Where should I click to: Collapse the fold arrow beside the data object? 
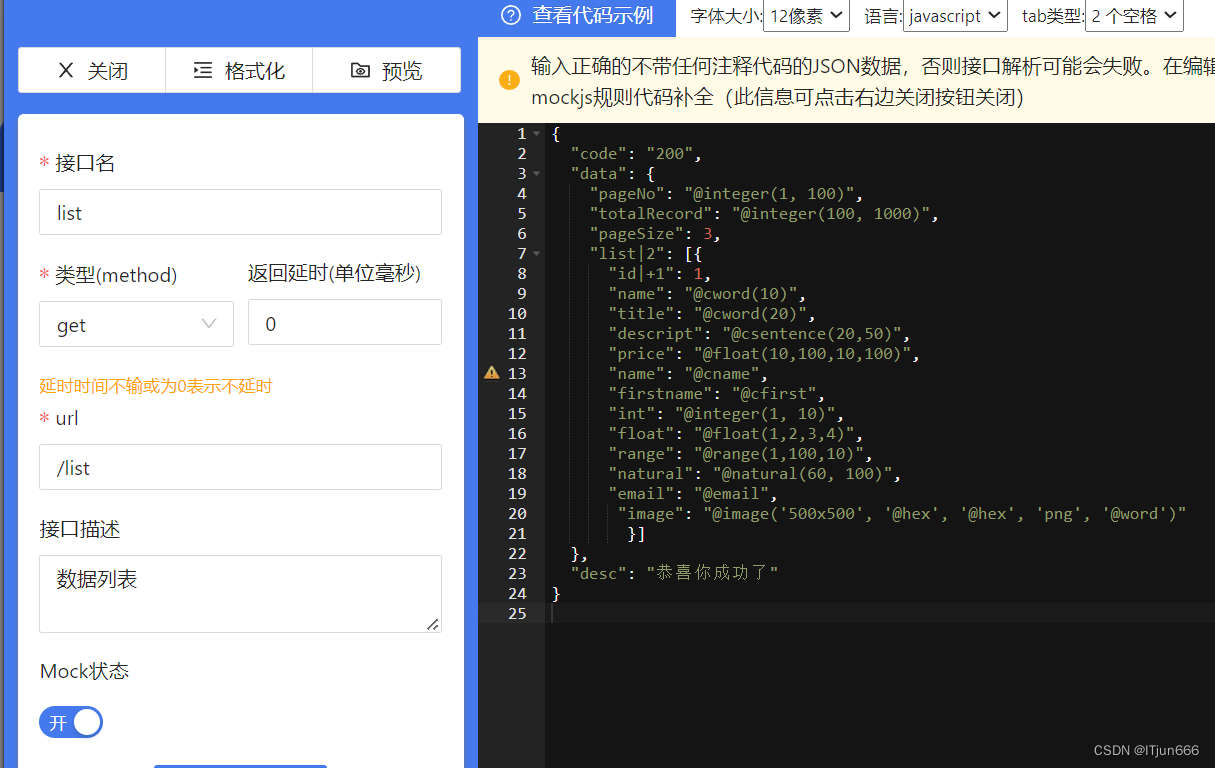click(x=537, y=172)
